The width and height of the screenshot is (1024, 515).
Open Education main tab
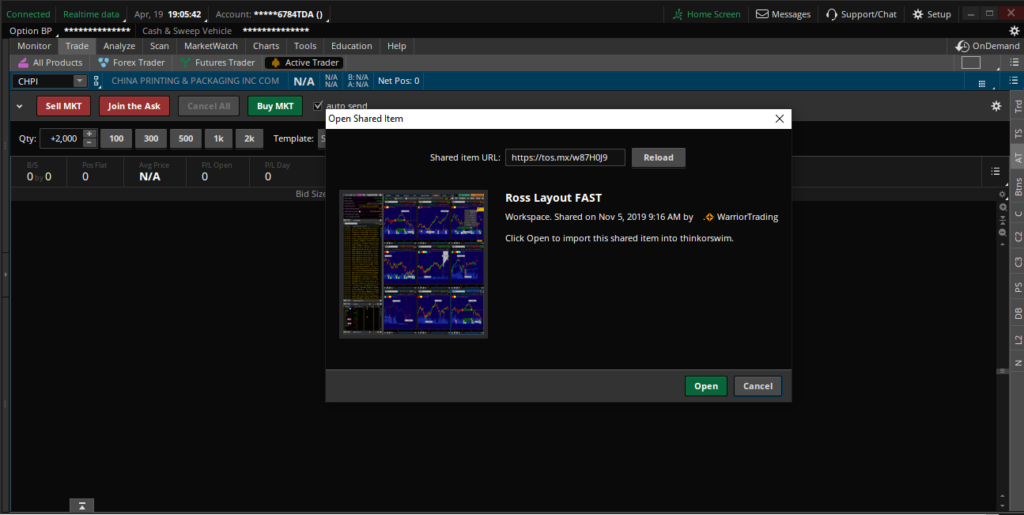click(x=351, y=46)
